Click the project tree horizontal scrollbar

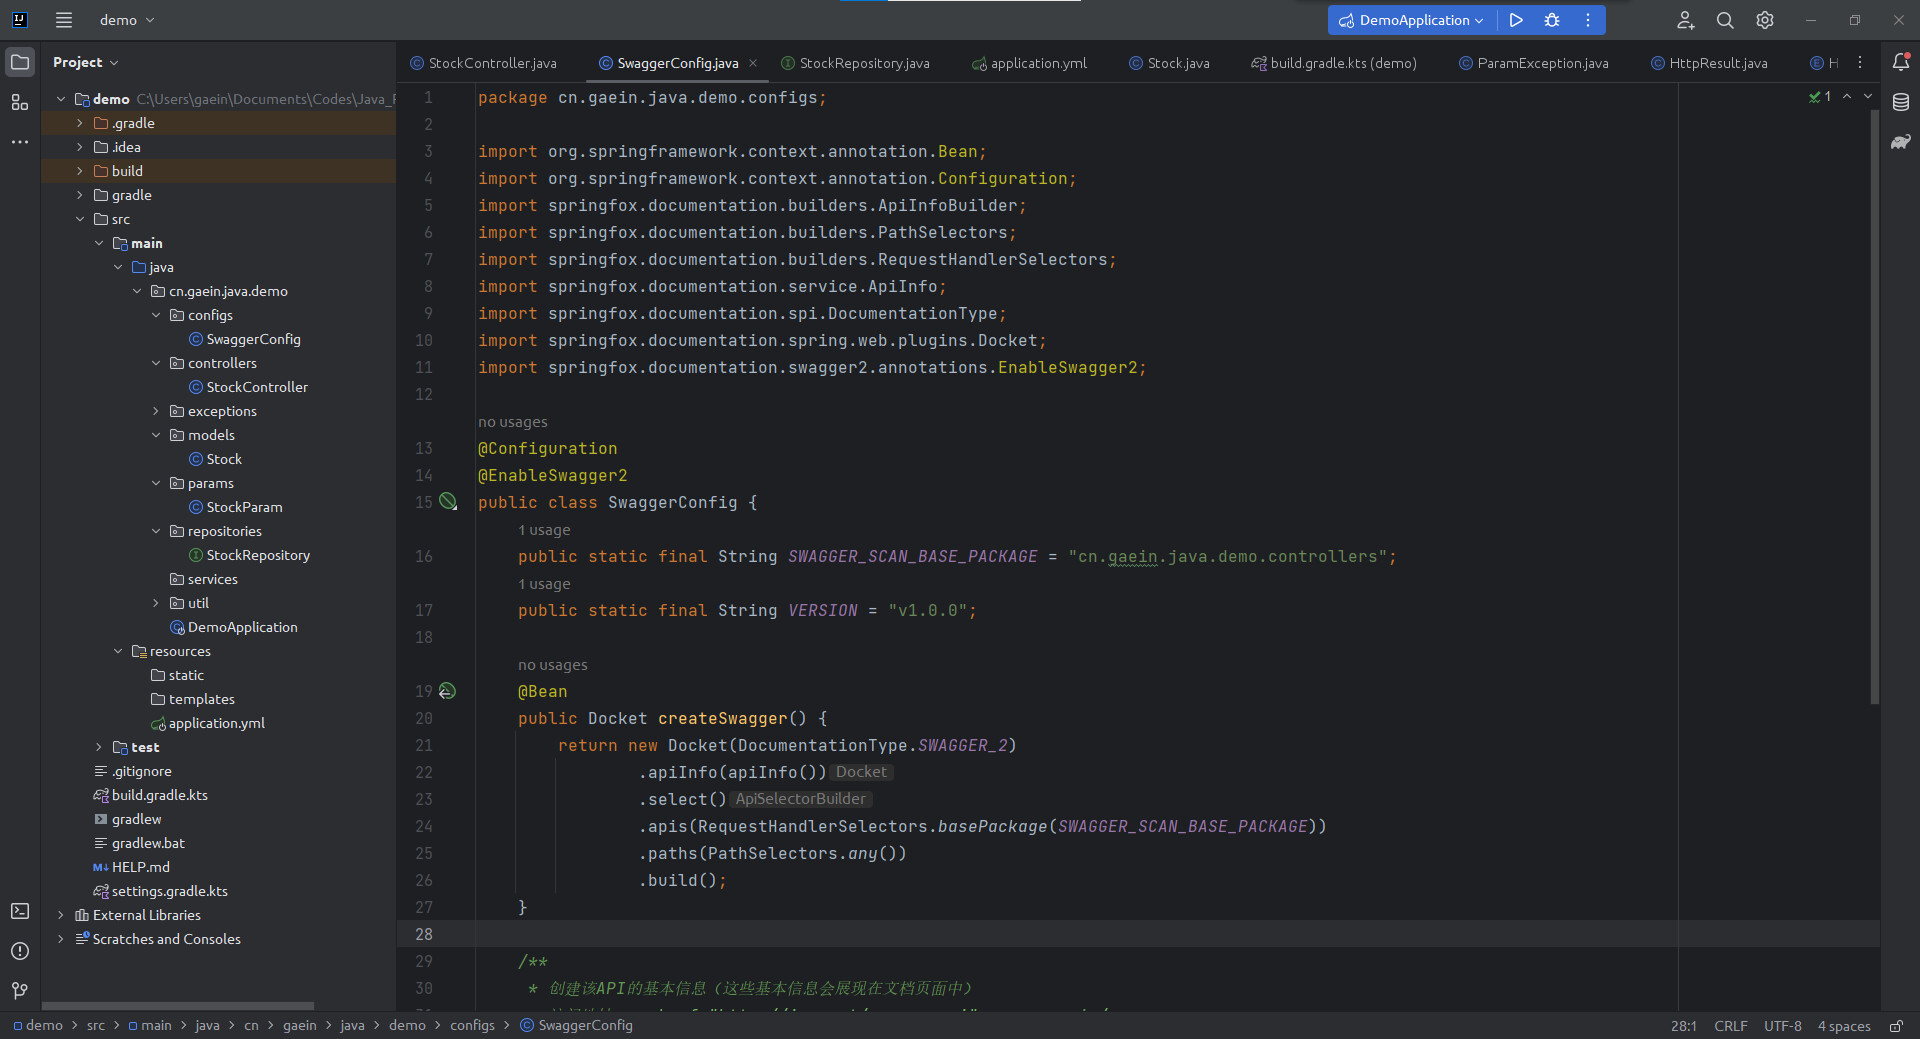click(178, 1005)
